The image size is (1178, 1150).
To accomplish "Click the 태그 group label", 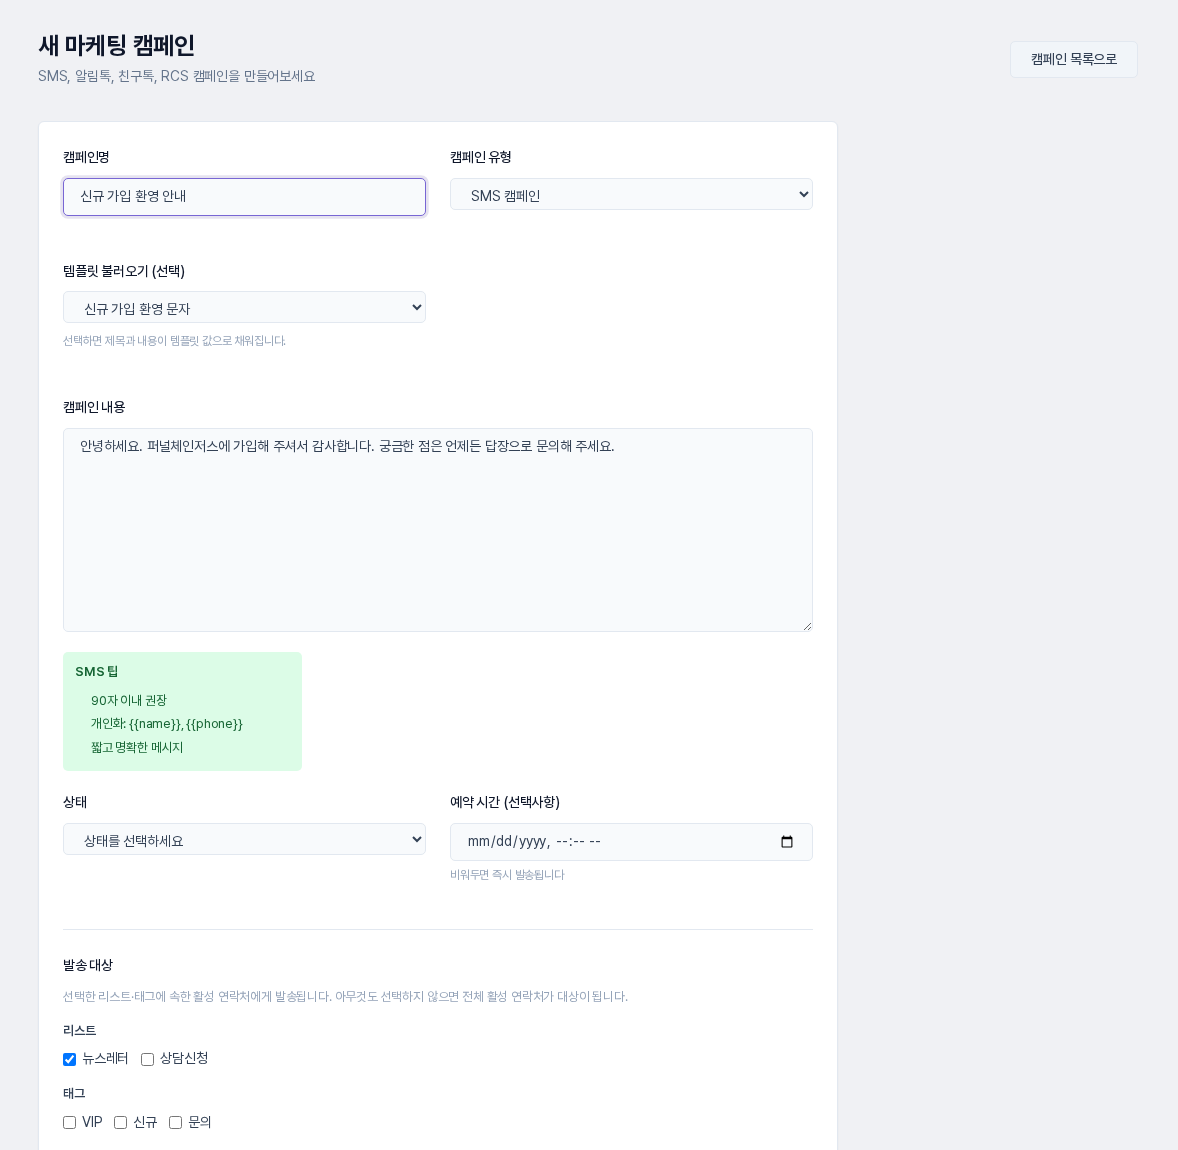I will 74,1094.
